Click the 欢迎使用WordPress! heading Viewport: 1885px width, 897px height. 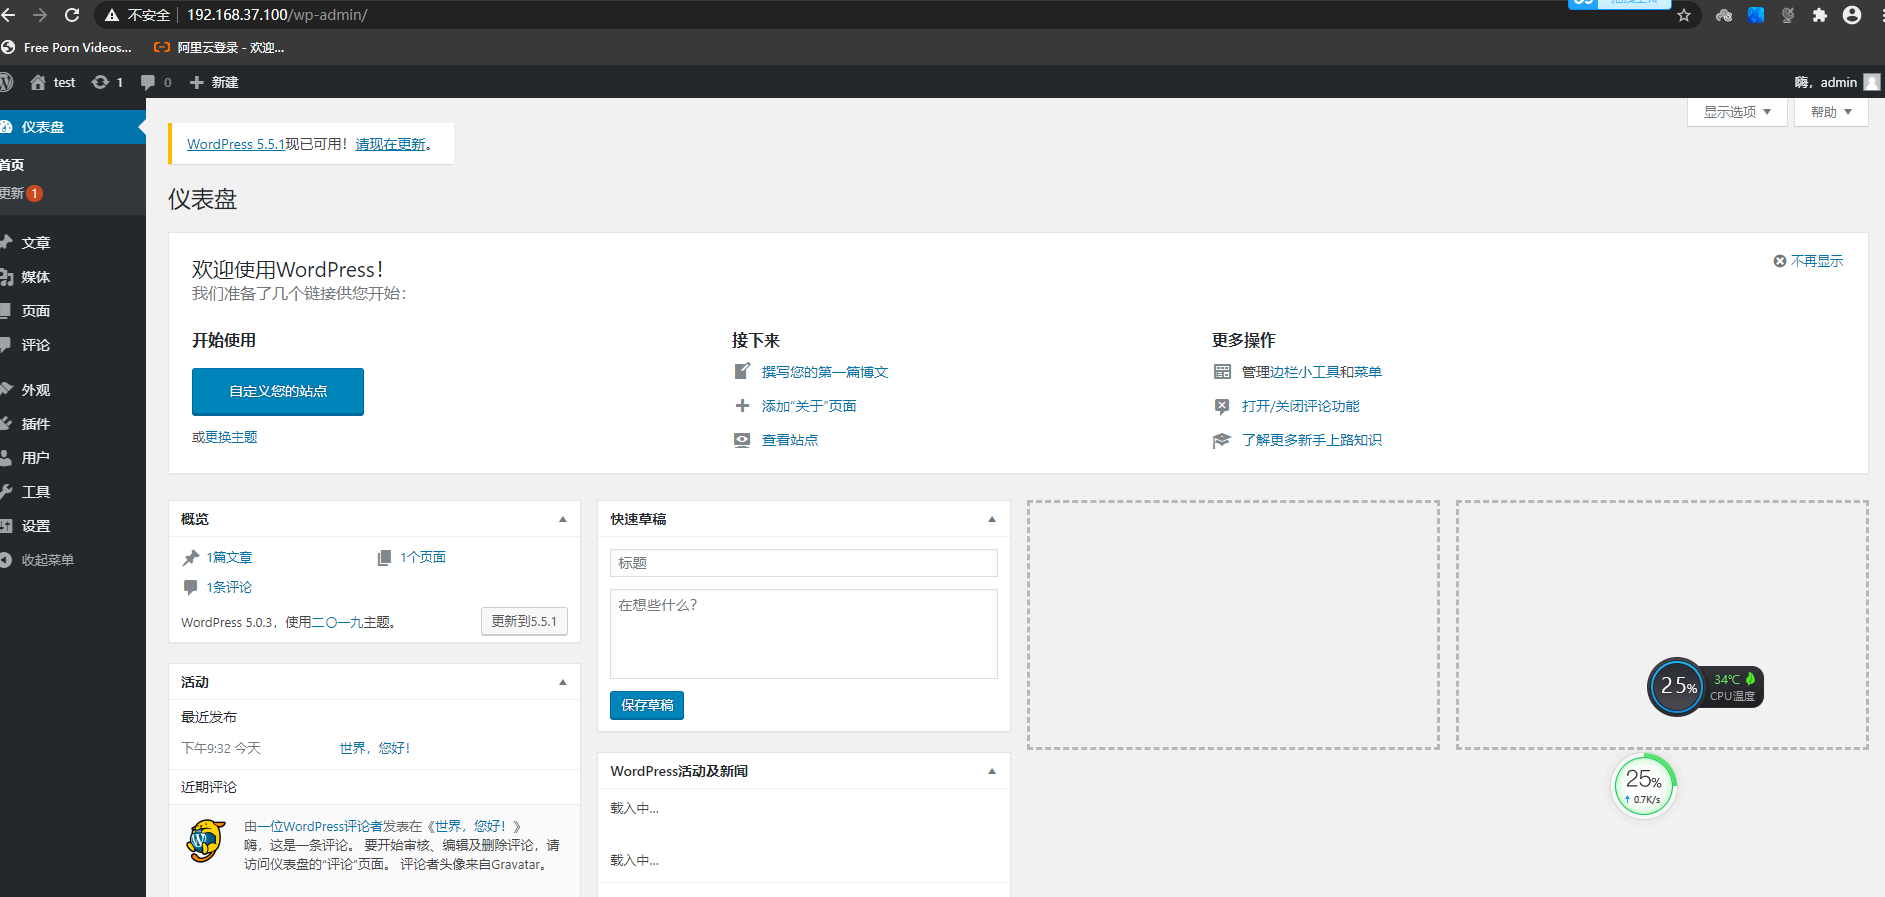coord(288,270)
